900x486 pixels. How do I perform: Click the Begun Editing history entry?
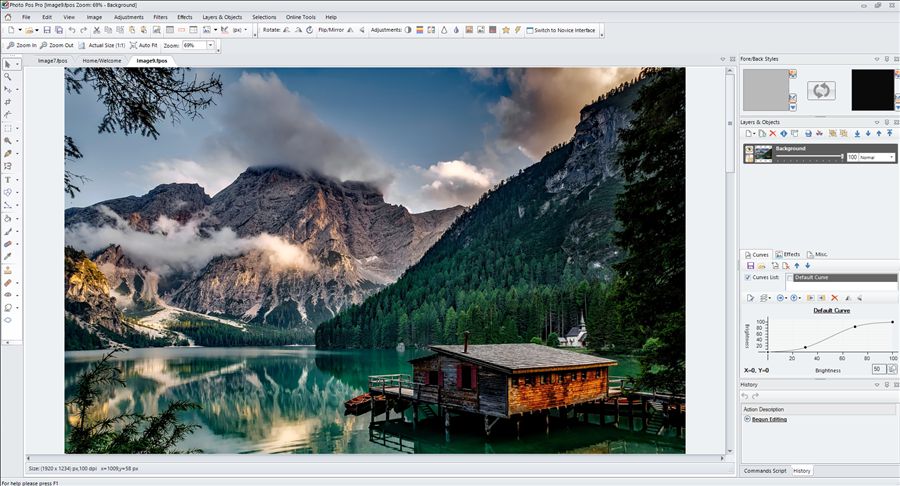click(x=769, y=419)
